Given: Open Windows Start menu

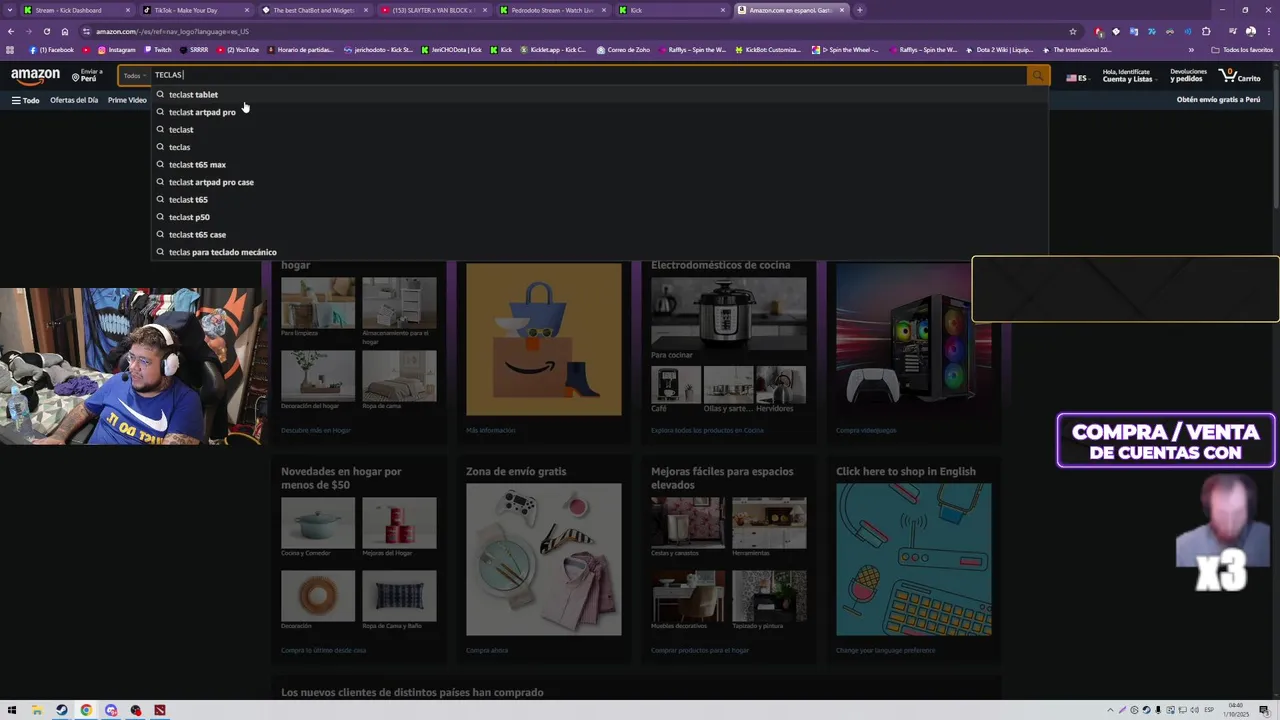Looking at the screenshot, I should click(12, 710).
